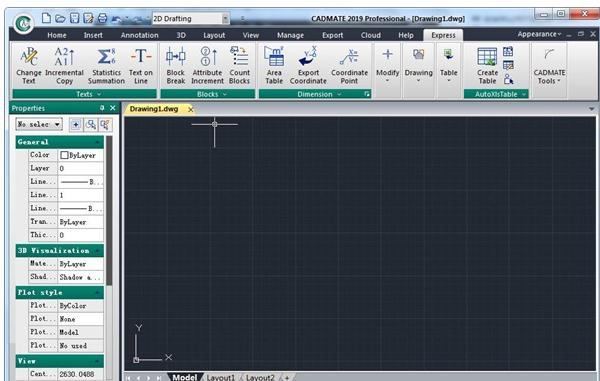
Task: Activate the Block Break tool
Action: (x=176, y=66)
